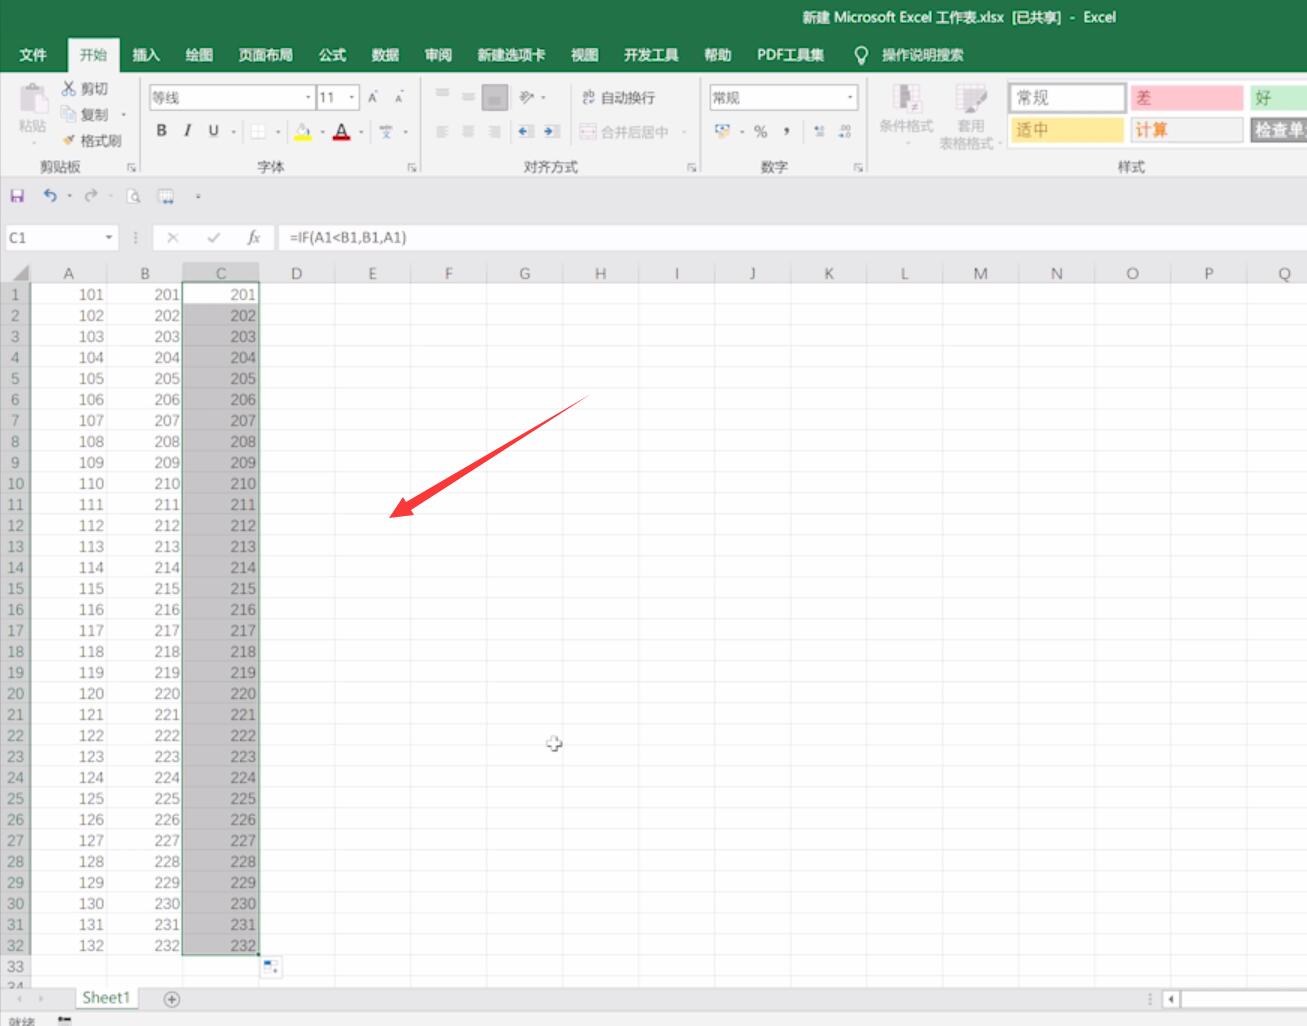Click the middle align icon

coord(468,96)
